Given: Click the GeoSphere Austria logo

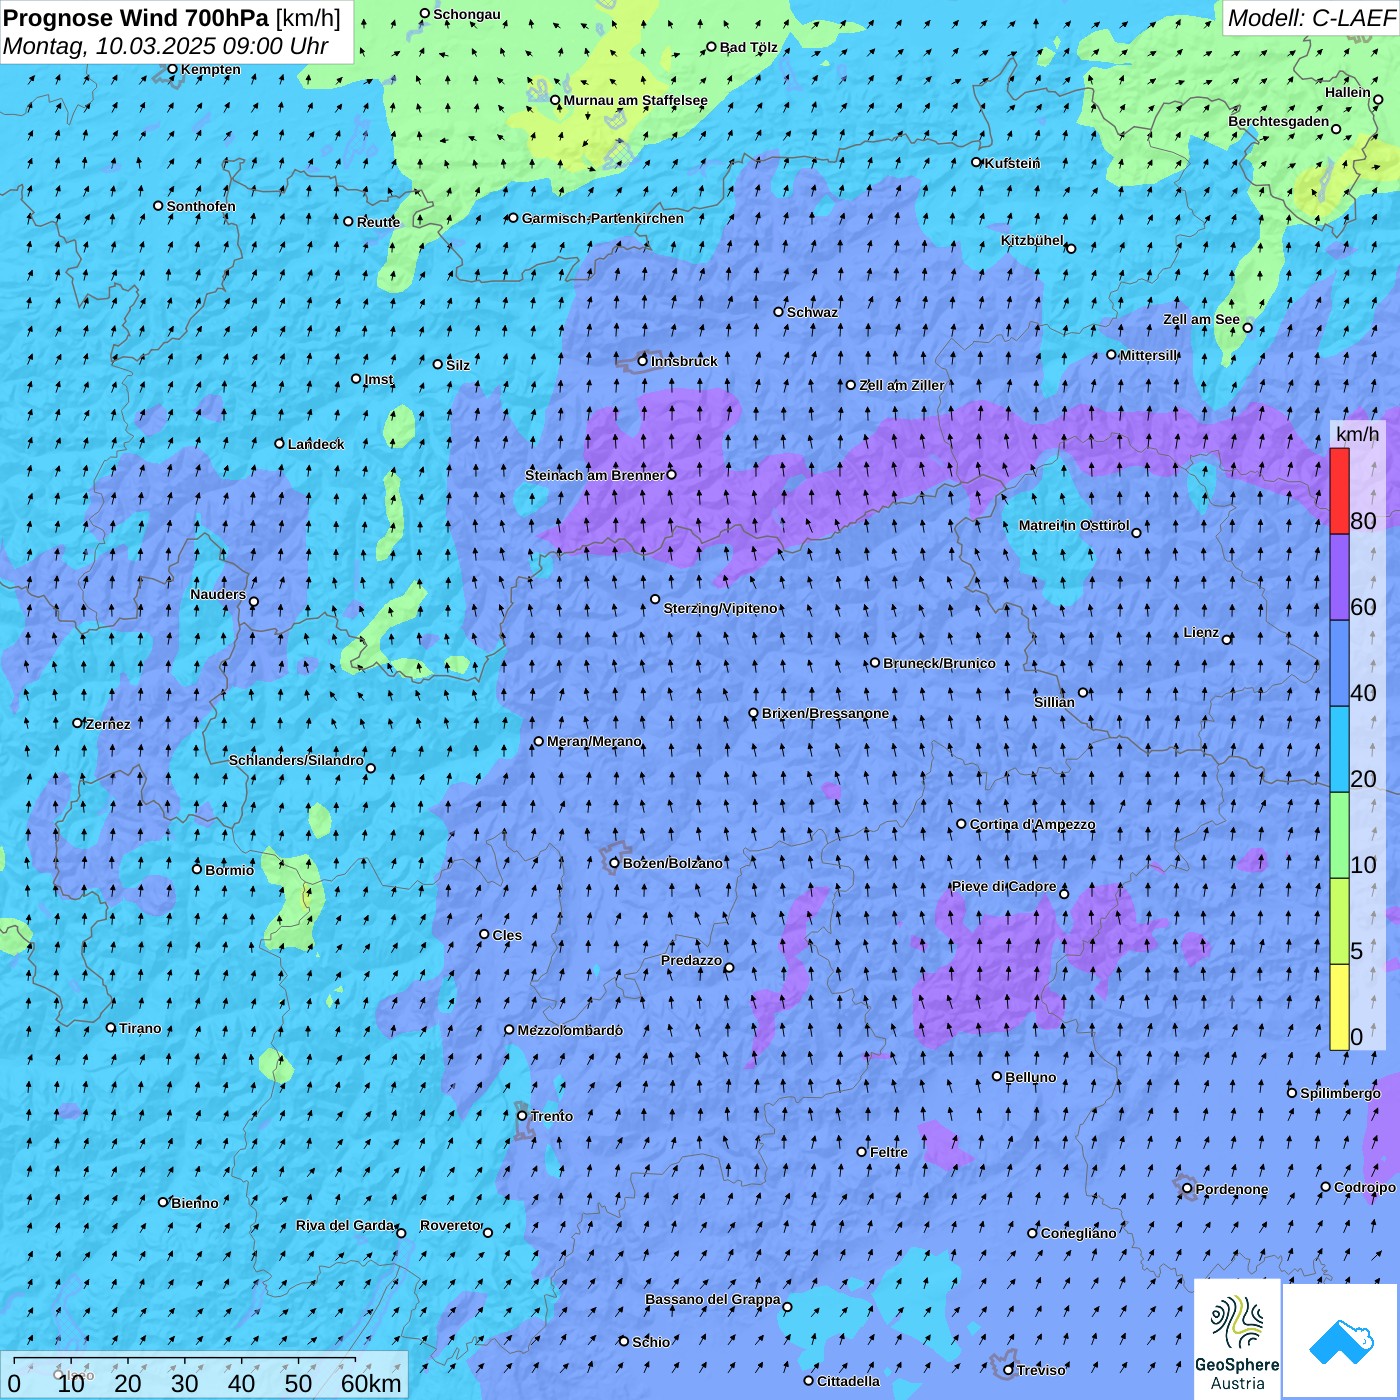Looking at the screenshot, I should click(1237, 1338).
